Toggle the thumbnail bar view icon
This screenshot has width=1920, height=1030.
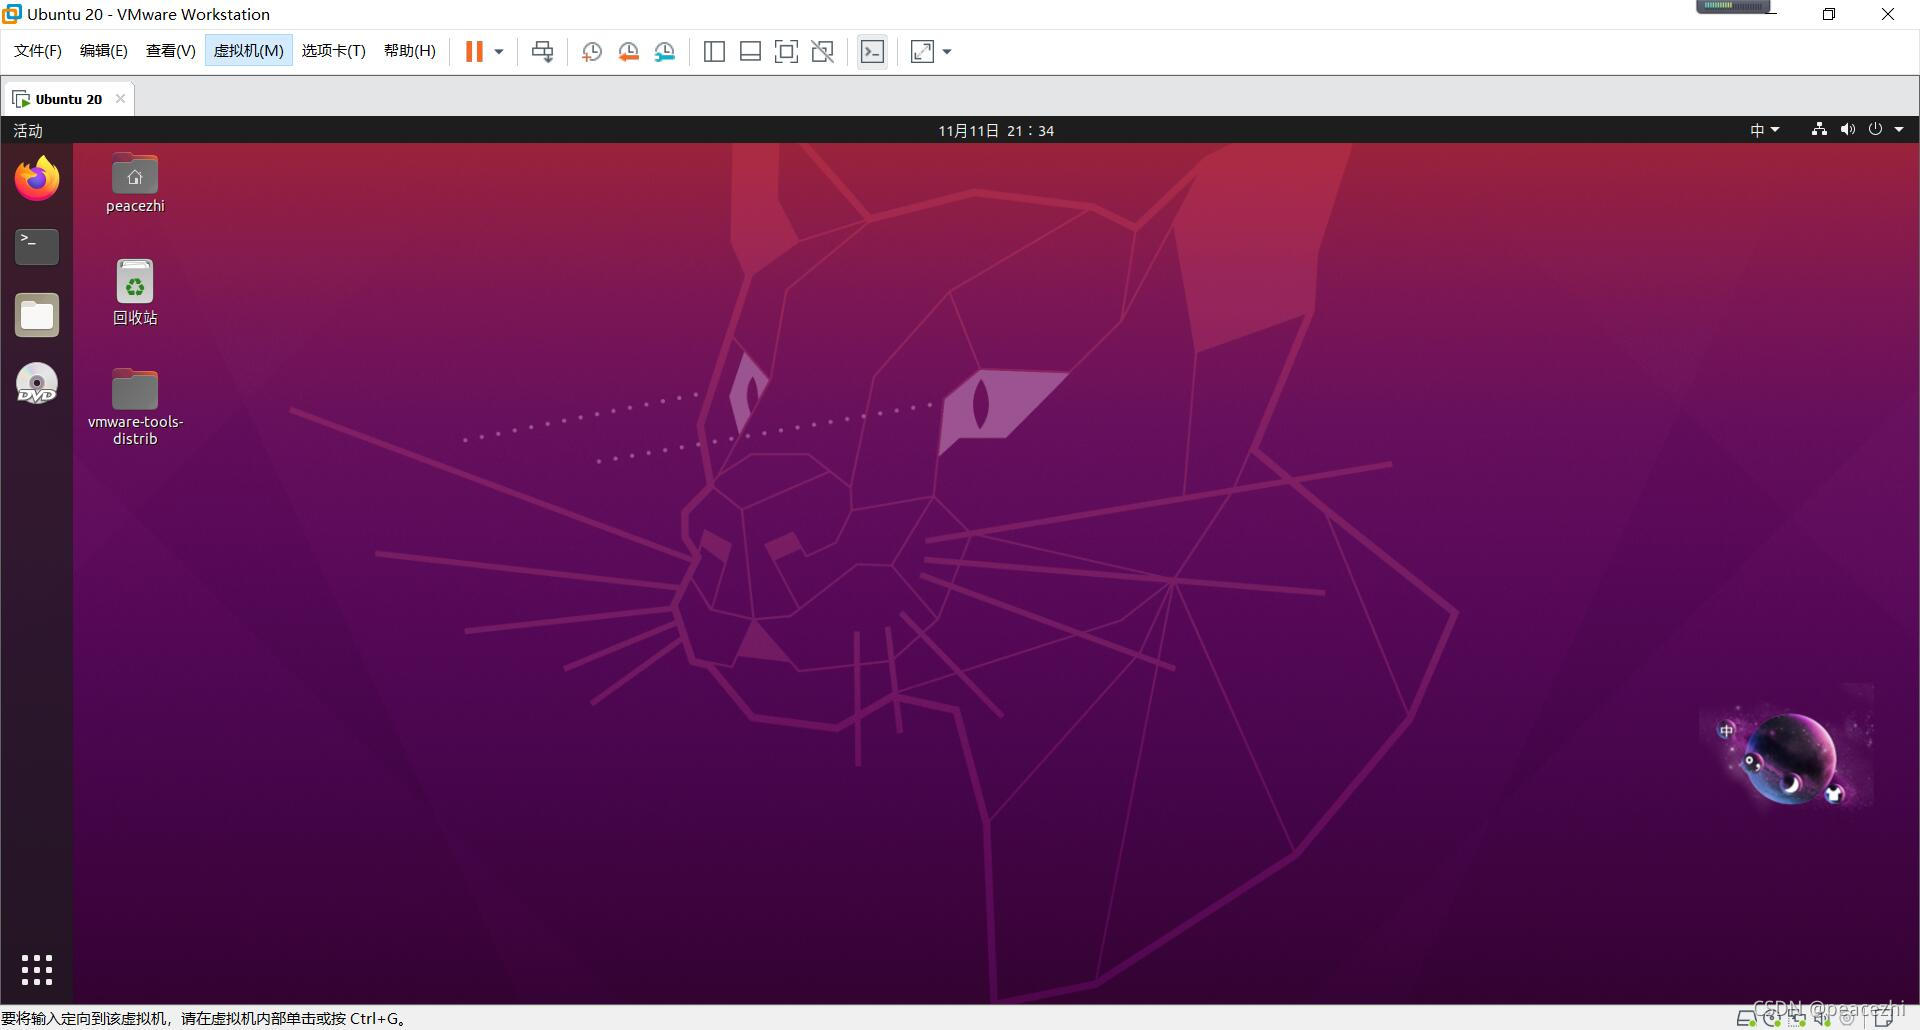(x=750, y=52)
